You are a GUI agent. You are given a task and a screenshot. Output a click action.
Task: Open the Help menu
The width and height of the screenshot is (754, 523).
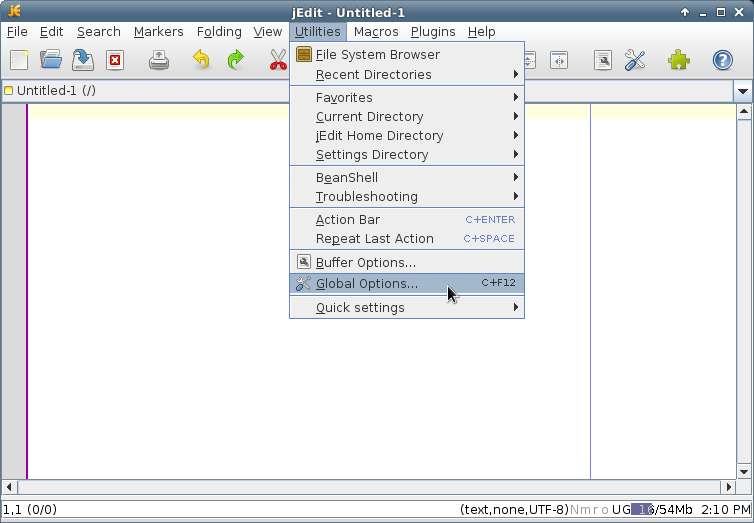[x=481, y=32]
